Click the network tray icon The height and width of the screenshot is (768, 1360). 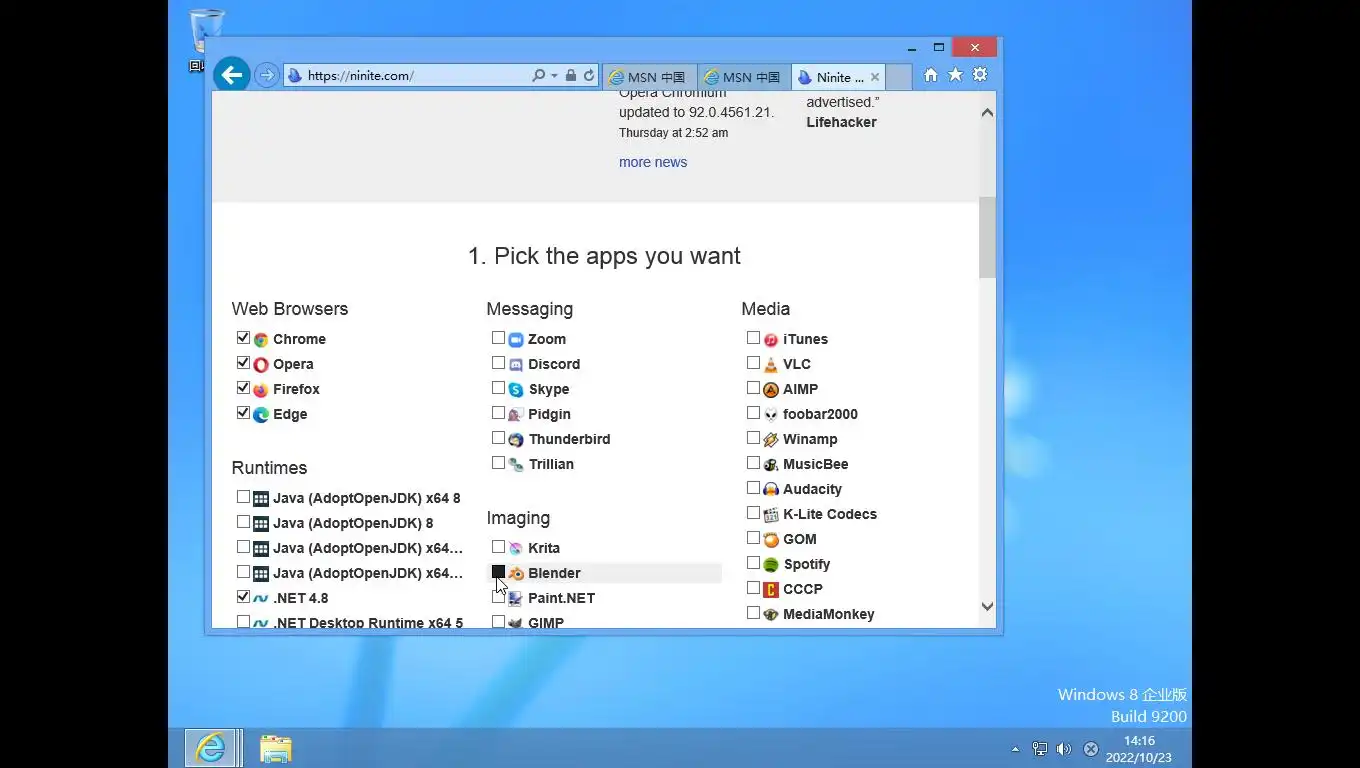(x=1040, y=749)
